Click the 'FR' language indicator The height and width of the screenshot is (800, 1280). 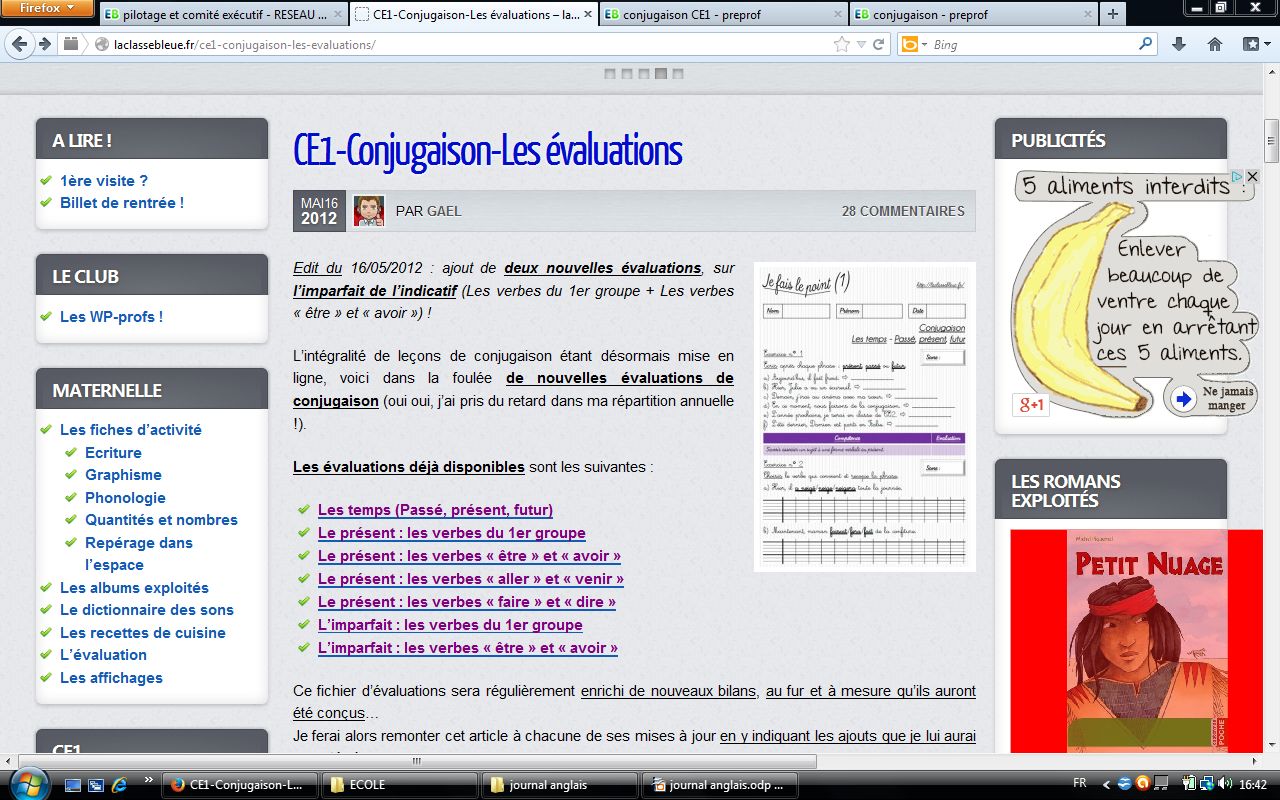pyautogui.click(x=1080, y=784)
